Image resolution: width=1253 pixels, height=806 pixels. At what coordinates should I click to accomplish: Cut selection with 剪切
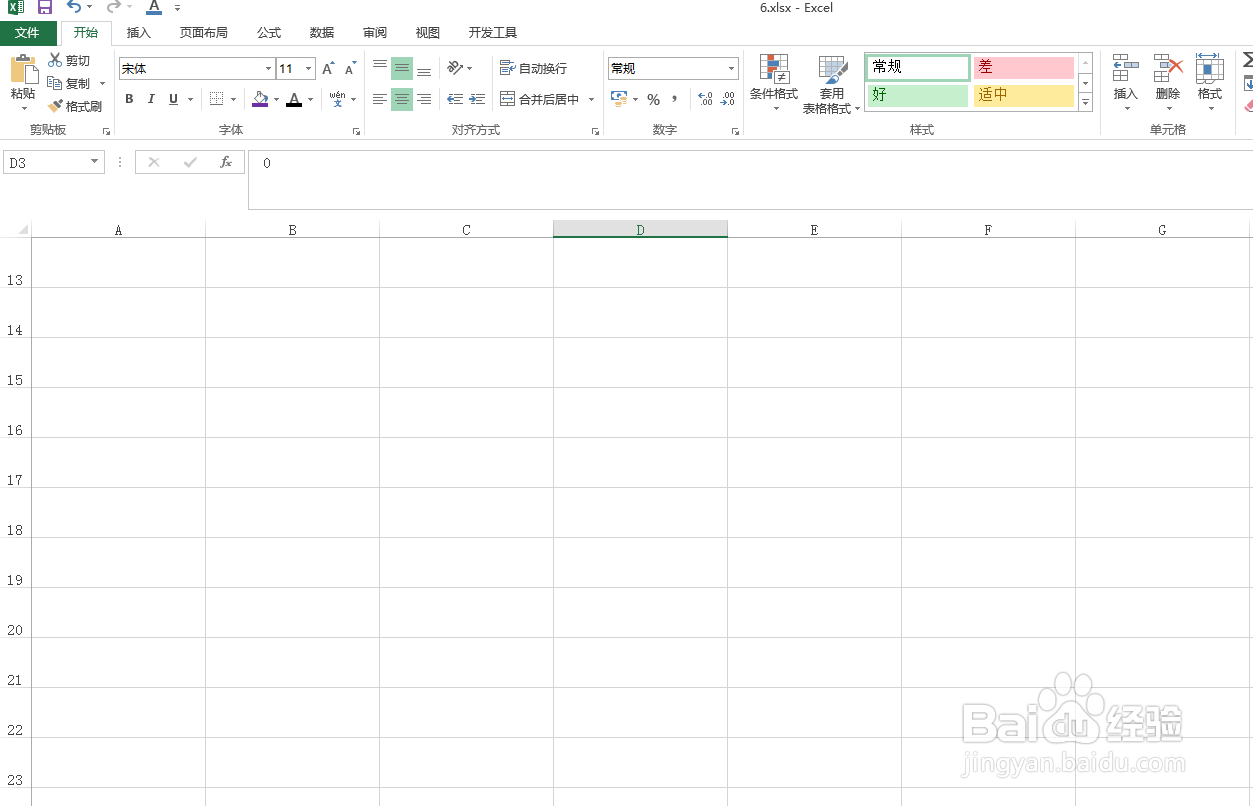(69, 61)
